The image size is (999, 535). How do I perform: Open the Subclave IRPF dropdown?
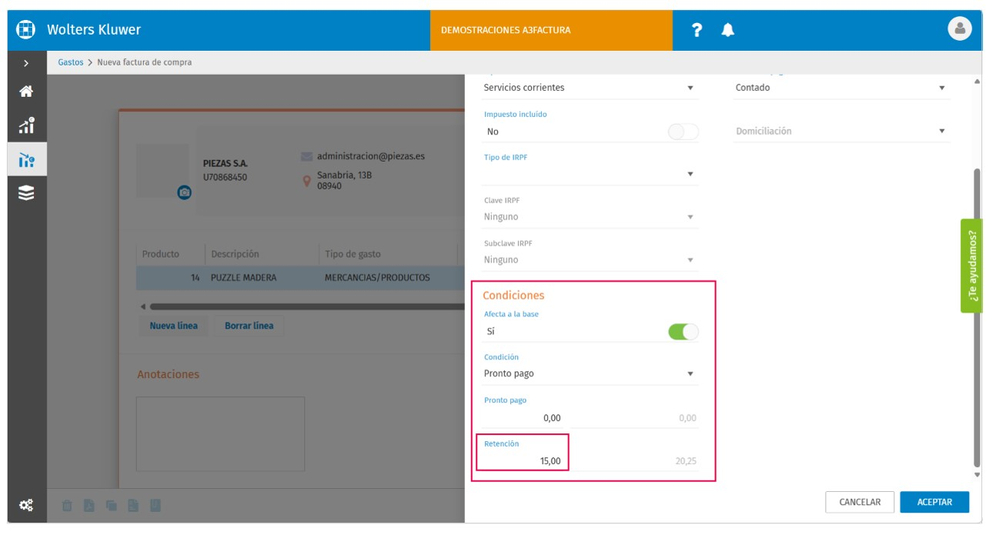coord(591,260)
